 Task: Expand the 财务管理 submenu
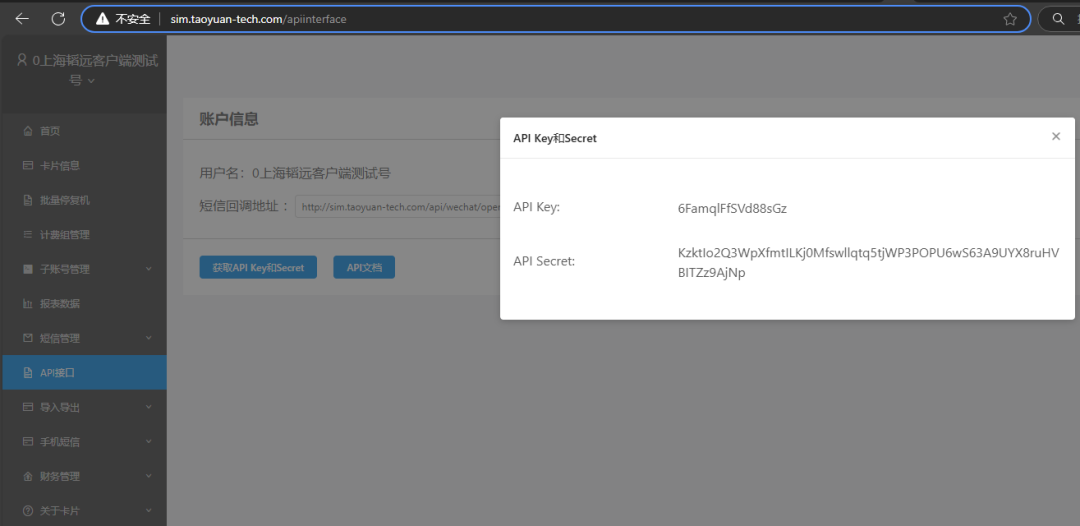click(148, 477)
